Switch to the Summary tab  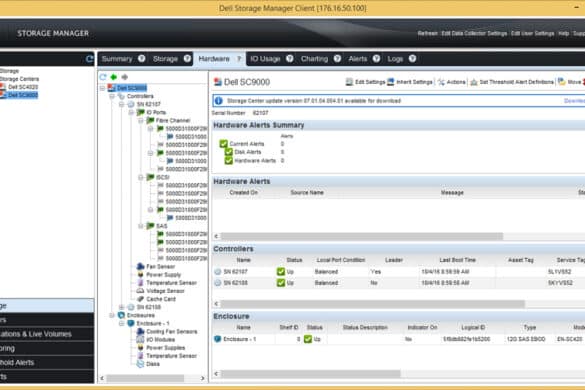click(117, 59)
